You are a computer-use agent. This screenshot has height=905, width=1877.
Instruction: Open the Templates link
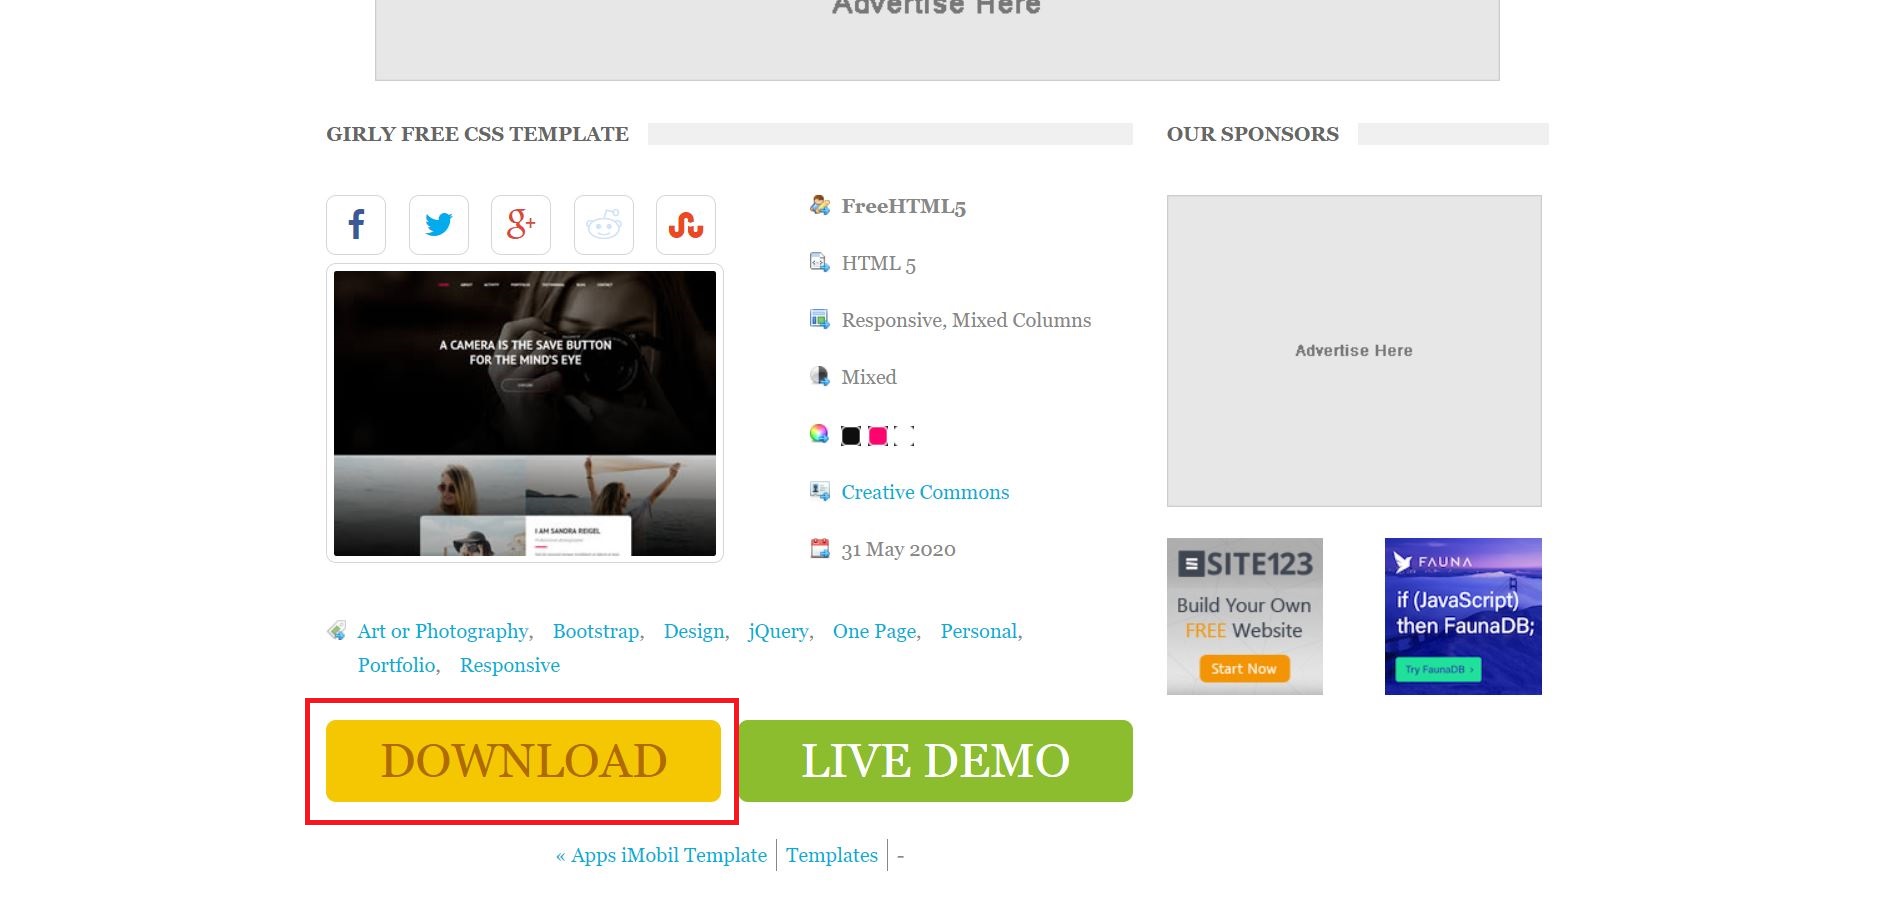pyautogui.click(x=832, y=855)
